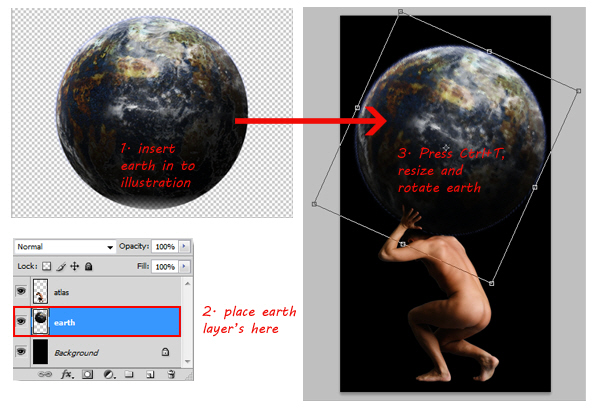Image resolution: width=597 pixels, height=412 pixels.
Task: Toggle lock transparent pixels
Action: pos(46,266)
